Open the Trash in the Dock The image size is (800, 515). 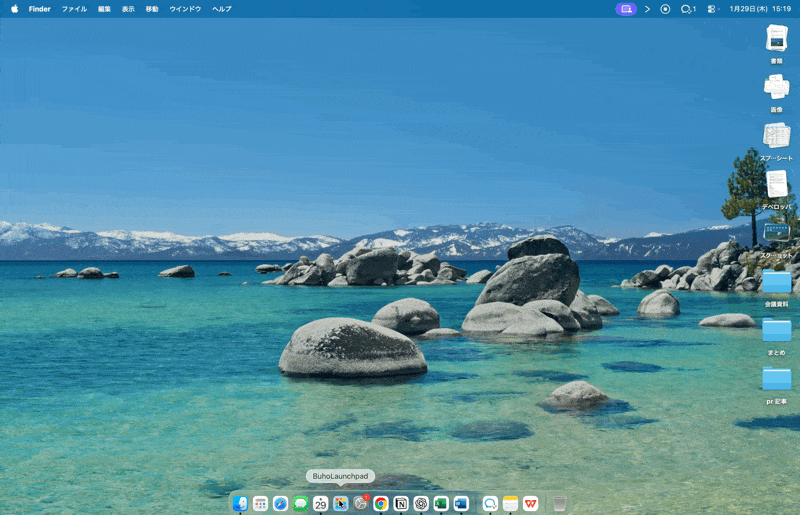pyautogui.click(x=559, y=504)
